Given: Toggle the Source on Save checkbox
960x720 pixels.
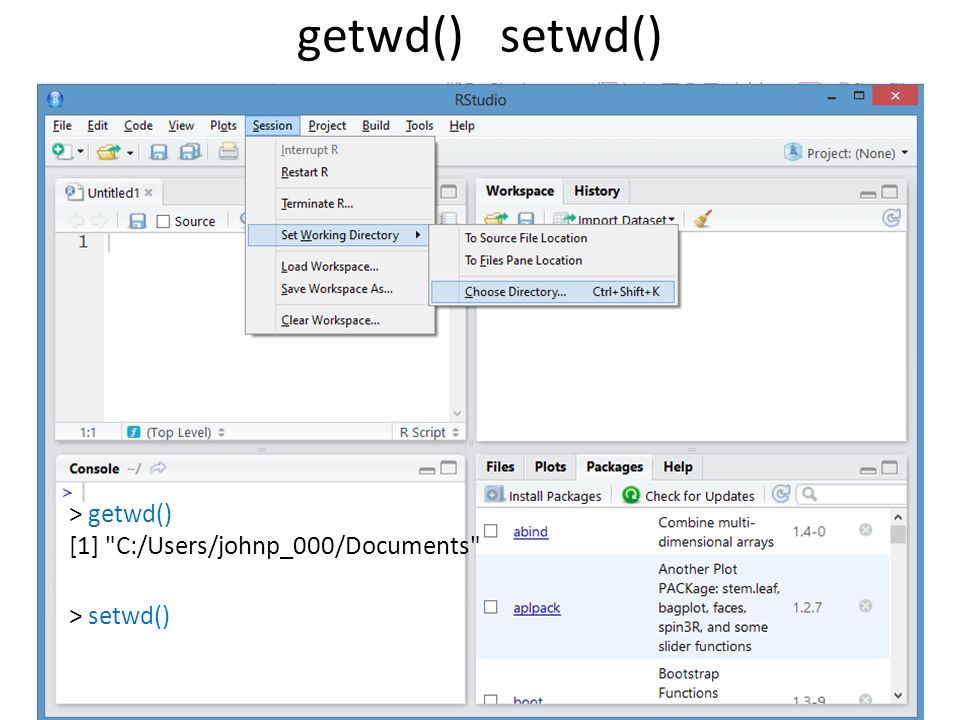Looking at the screenshot, I should click(x=163, y=221).
